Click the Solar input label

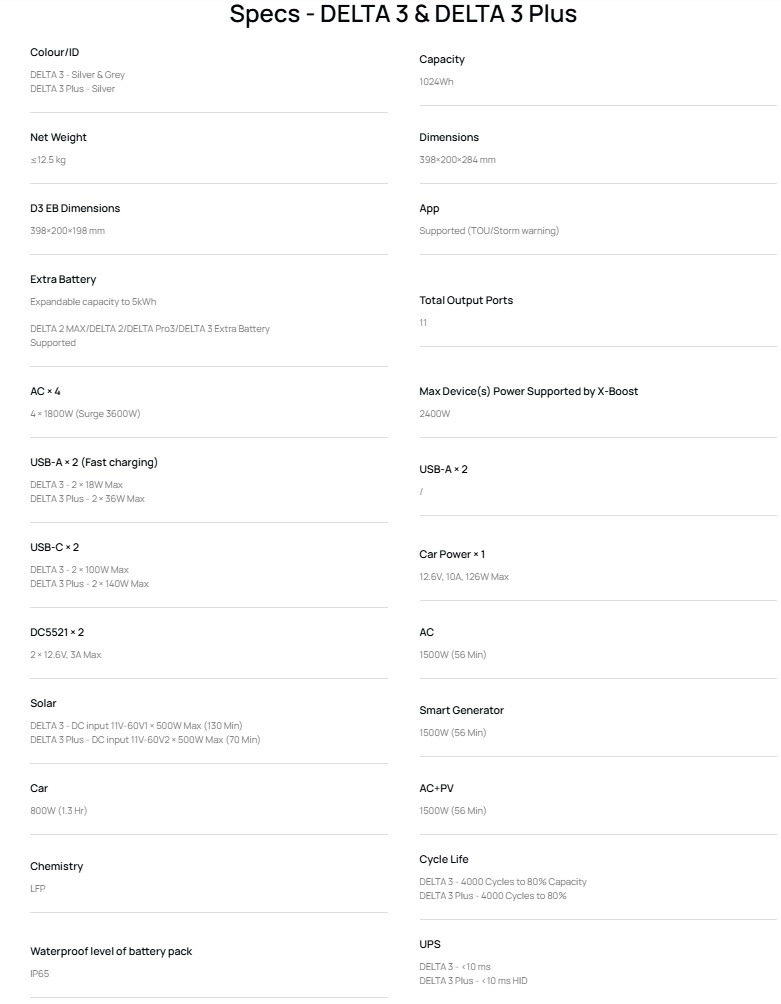click(43, 703)
